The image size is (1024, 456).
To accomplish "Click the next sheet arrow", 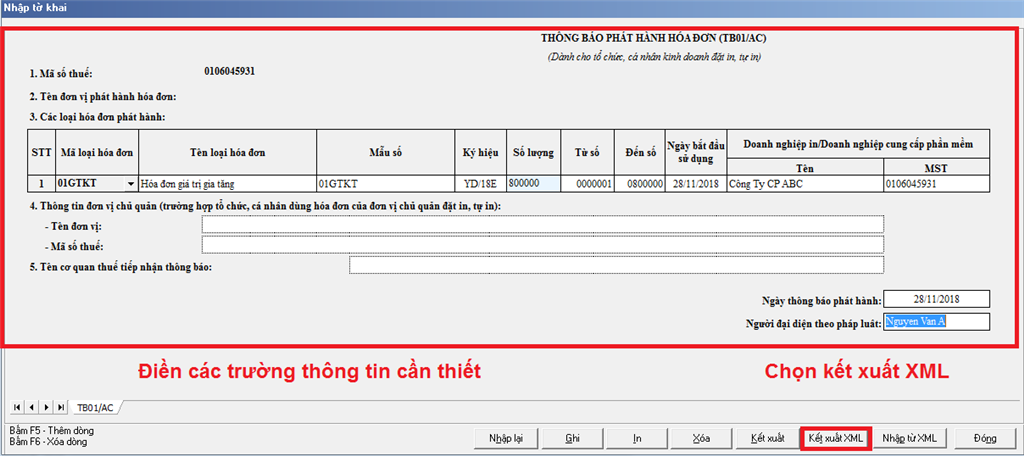I will point(46,407).
